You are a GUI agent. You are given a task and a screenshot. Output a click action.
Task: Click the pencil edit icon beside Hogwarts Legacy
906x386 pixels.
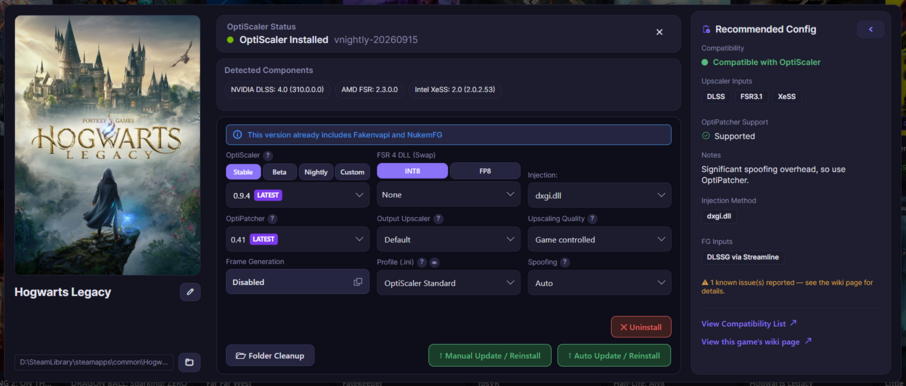coord(190,292)
